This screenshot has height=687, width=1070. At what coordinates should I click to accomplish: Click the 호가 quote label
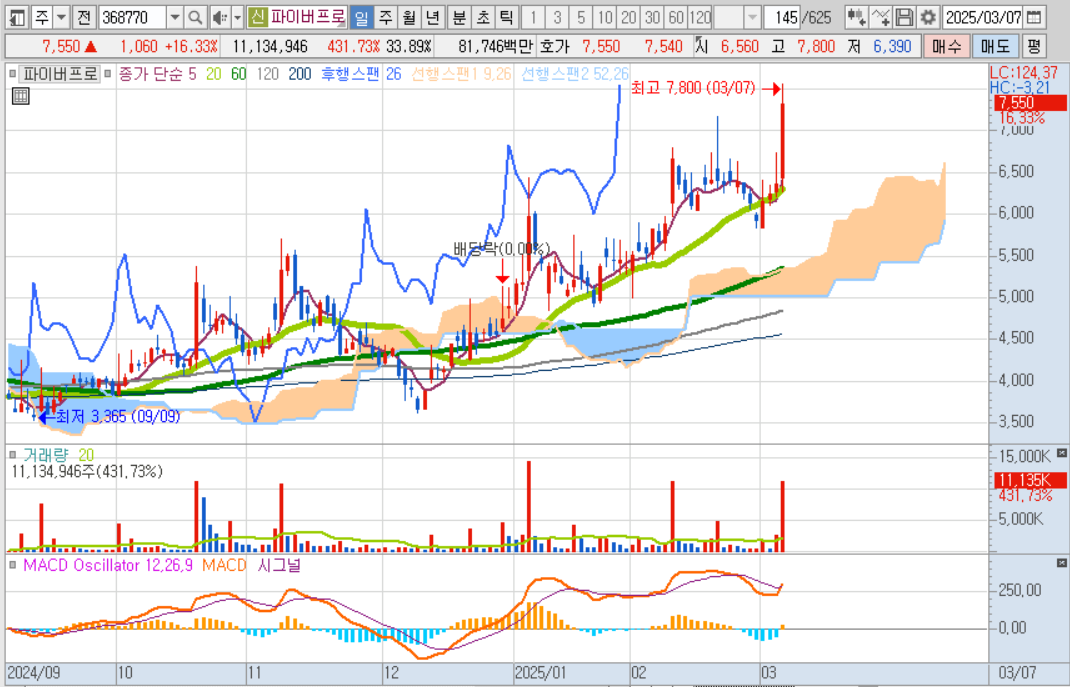point(553,46)
